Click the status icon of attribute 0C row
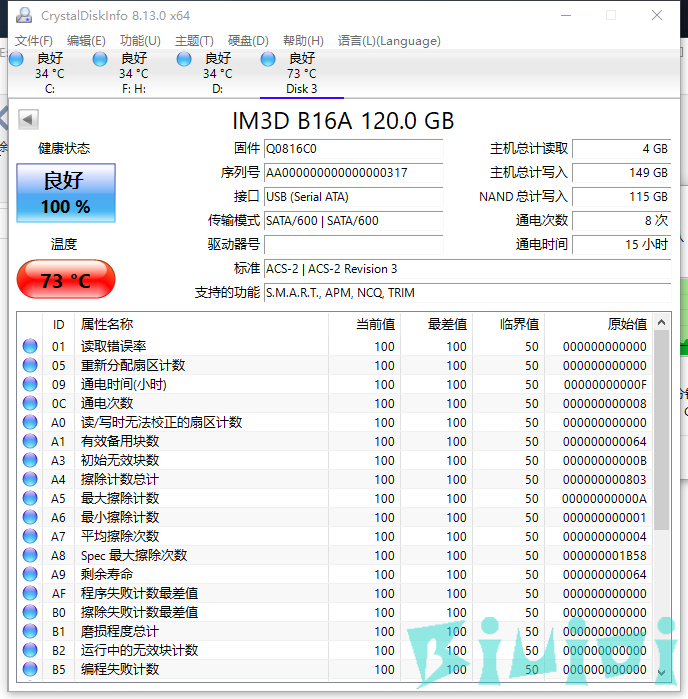688x699 pixels. coord(30,403)
